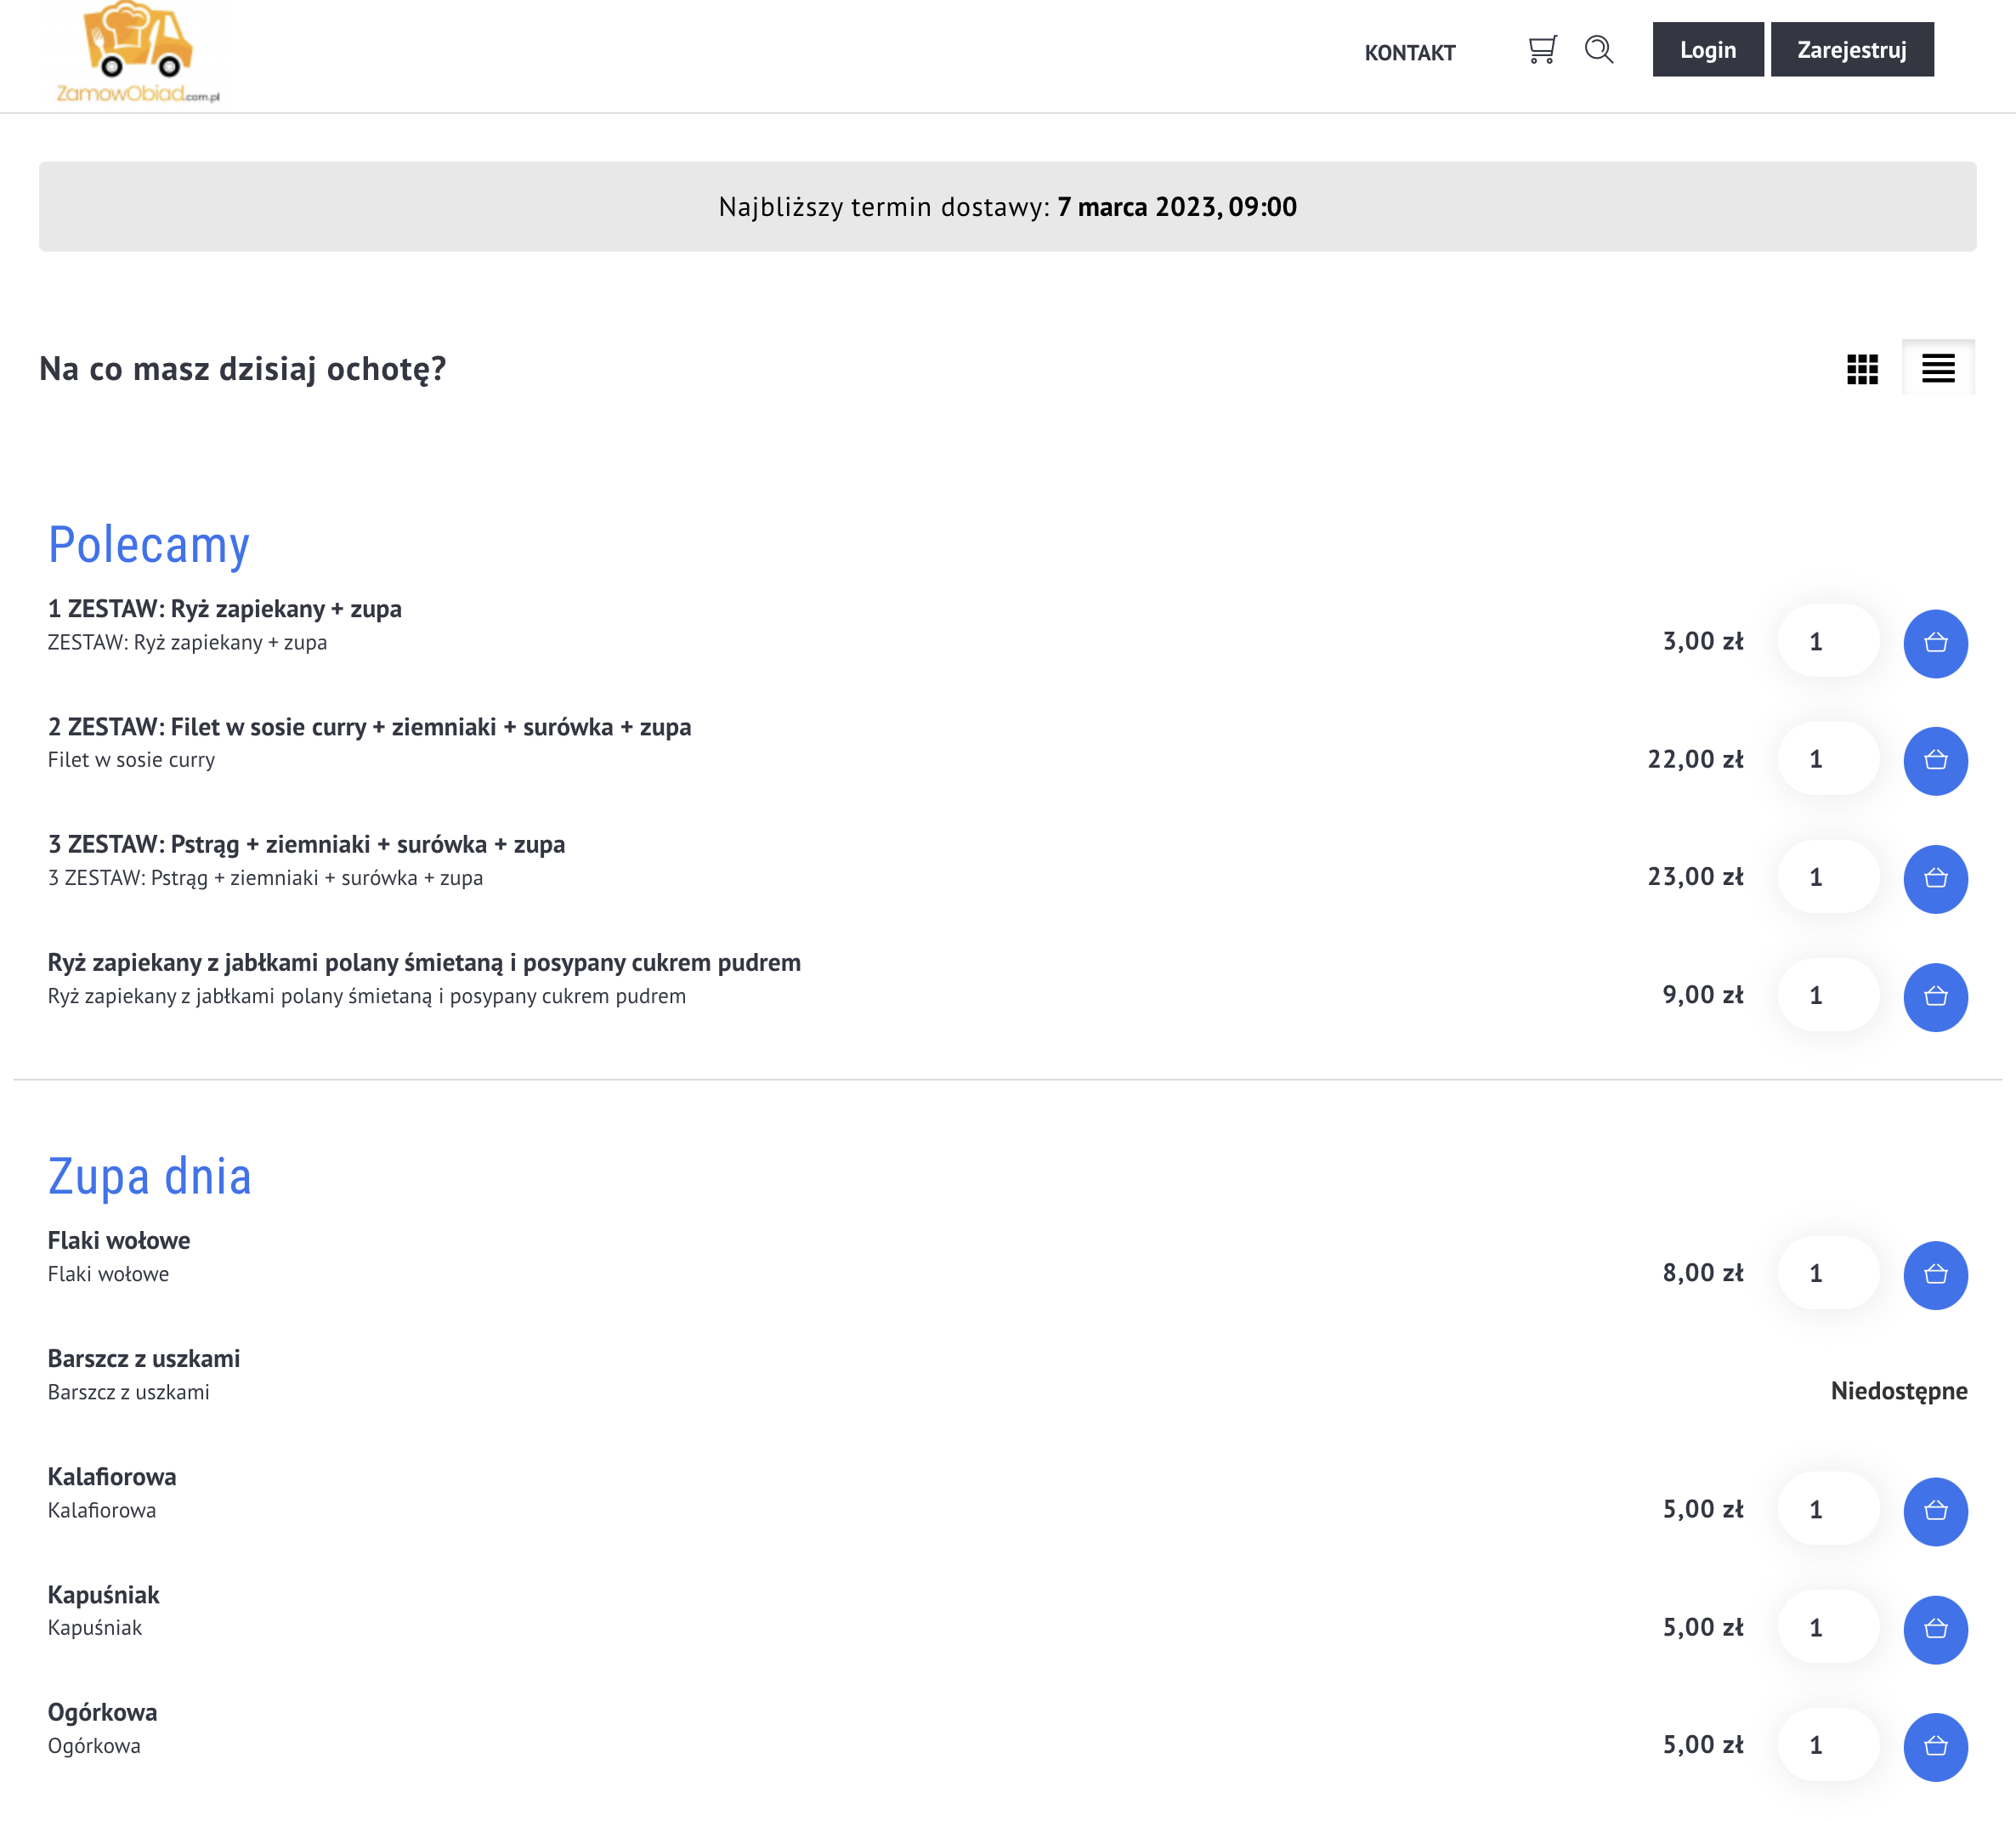The image size is (2016, 1821).
Task: Open Barszcz z uszkami item title
Action: point(144,1358)
